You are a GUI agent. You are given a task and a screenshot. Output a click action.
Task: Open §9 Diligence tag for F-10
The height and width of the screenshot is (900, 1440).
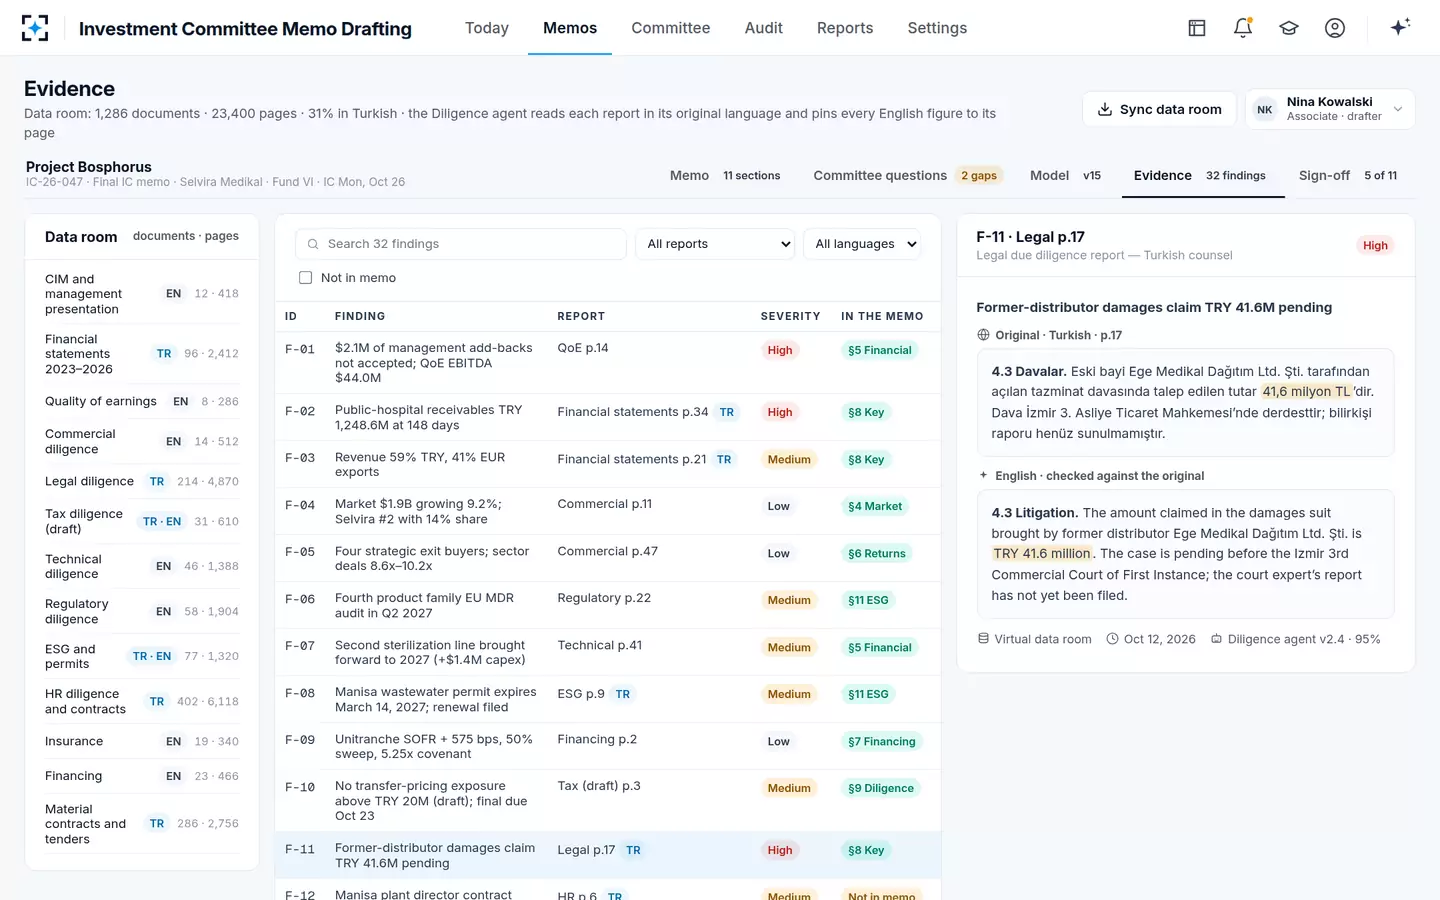880,788
